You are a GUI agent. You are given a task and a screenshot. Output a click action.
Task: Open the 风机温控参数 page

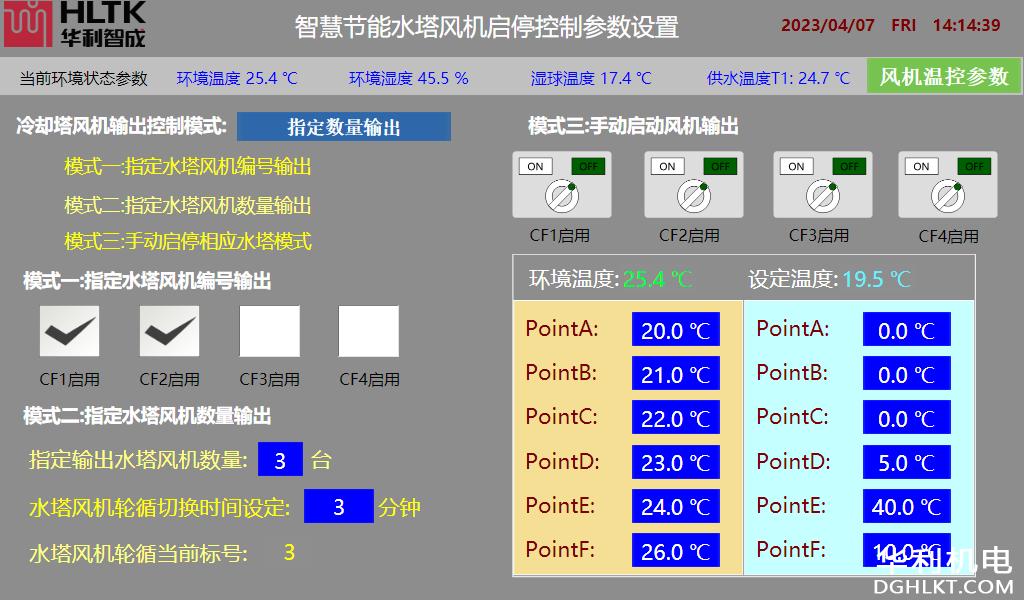944,77
